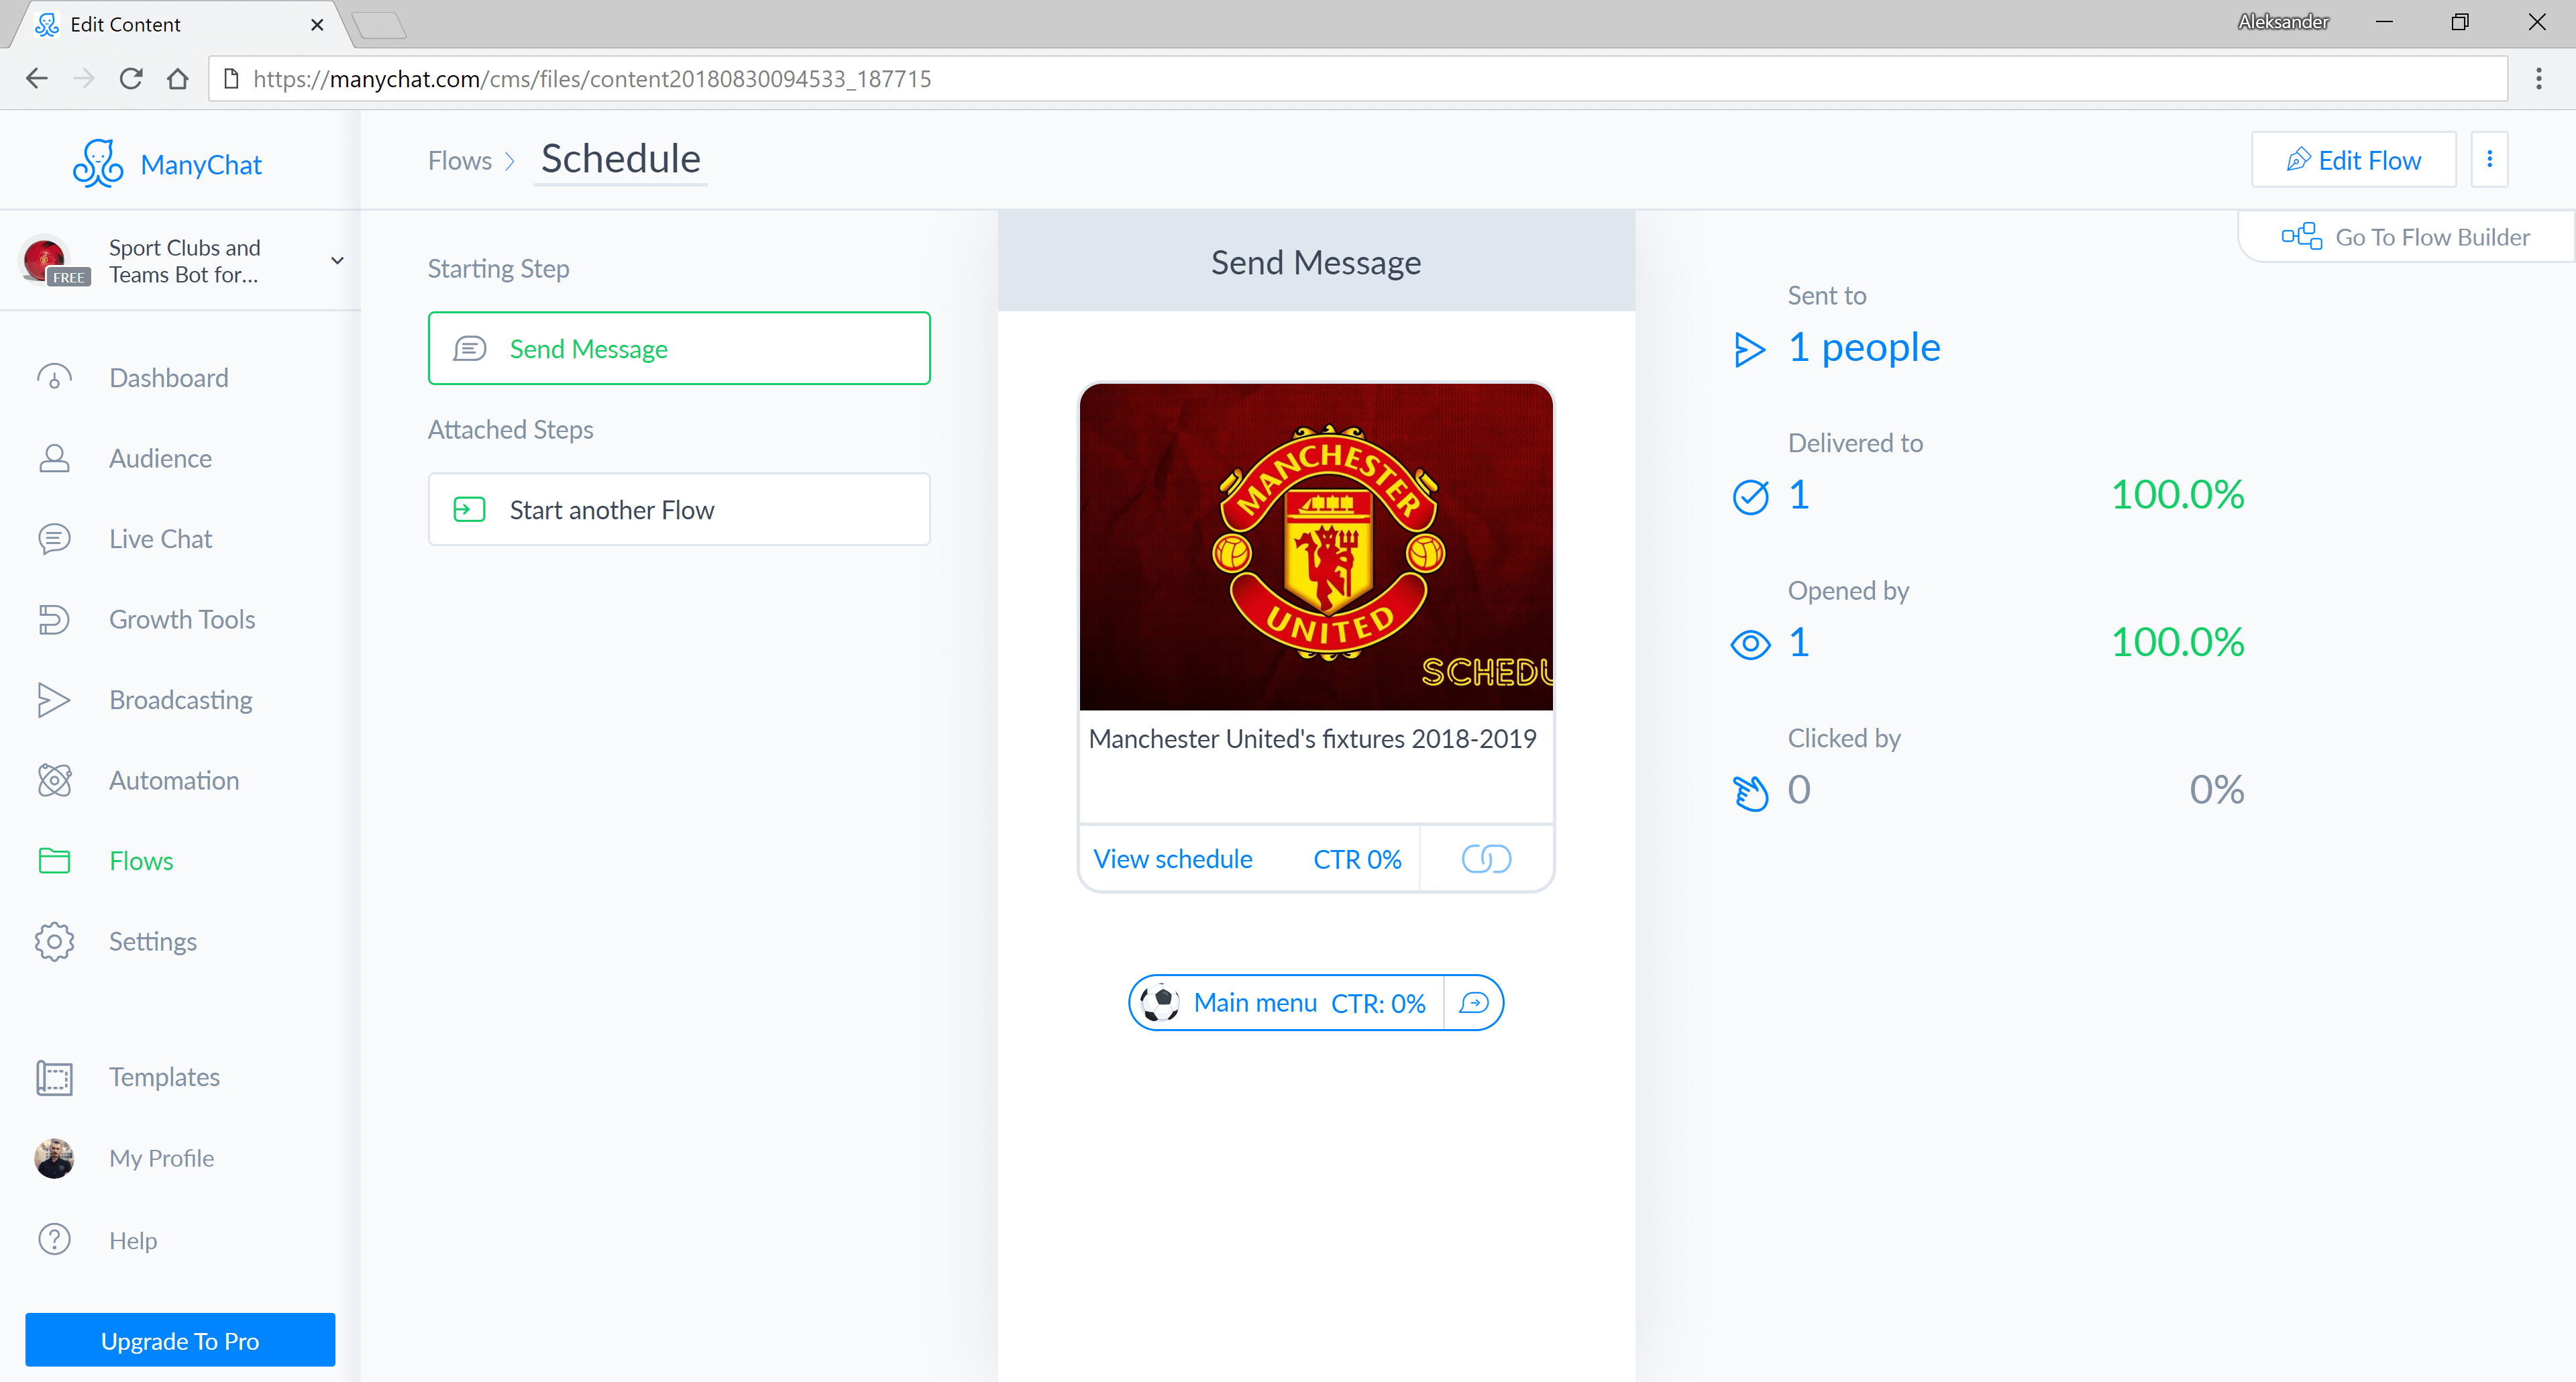This screenshot has width=2576, height=1382.
Task: Click the browser address bar
Action: click(1357, 78)
